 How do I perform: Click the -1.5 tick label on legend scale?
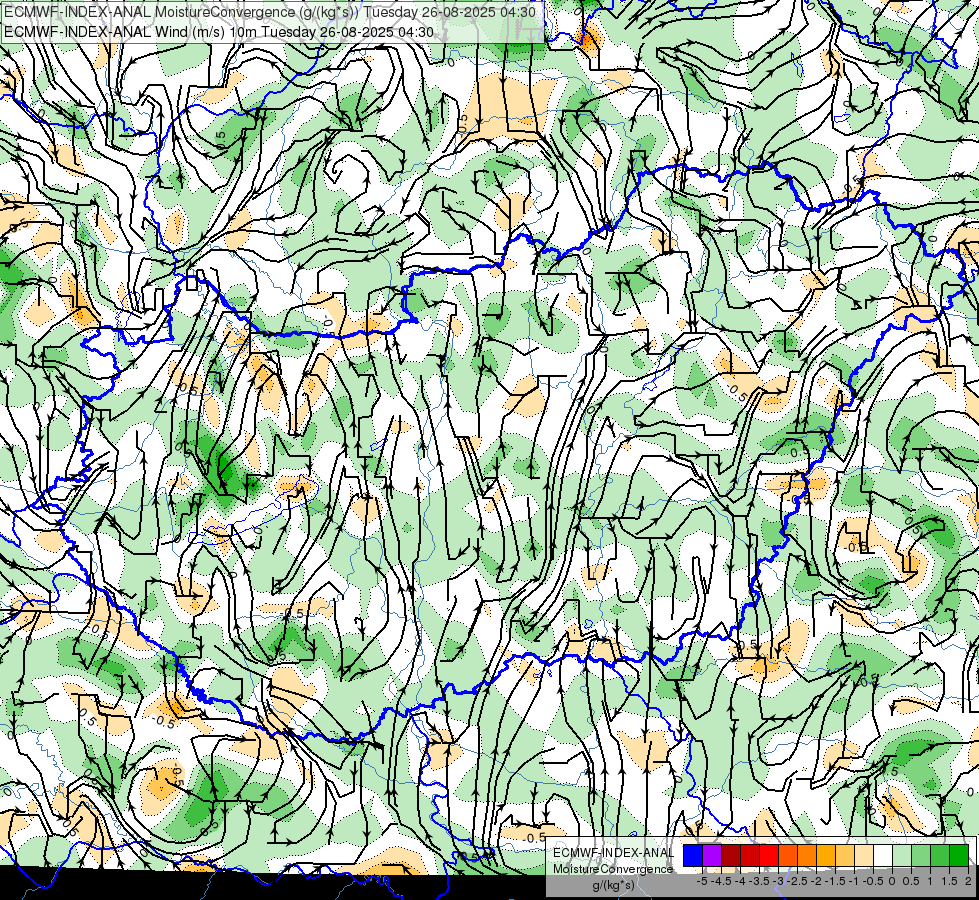[835, 881]
